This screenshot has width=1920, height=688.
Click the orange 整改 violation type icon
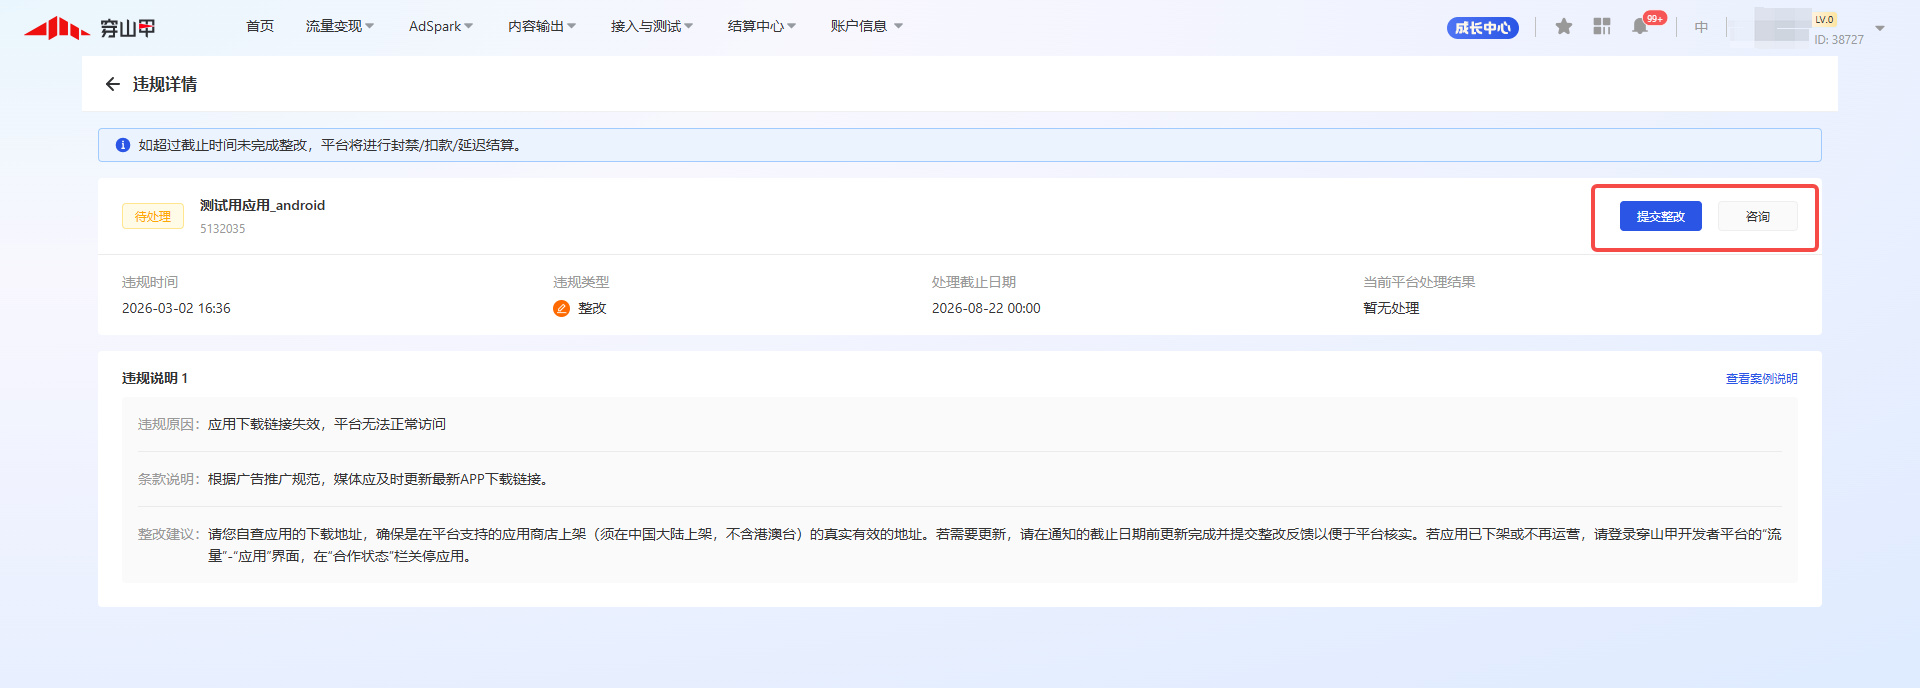pyautogui.click(x=561, y=308)
